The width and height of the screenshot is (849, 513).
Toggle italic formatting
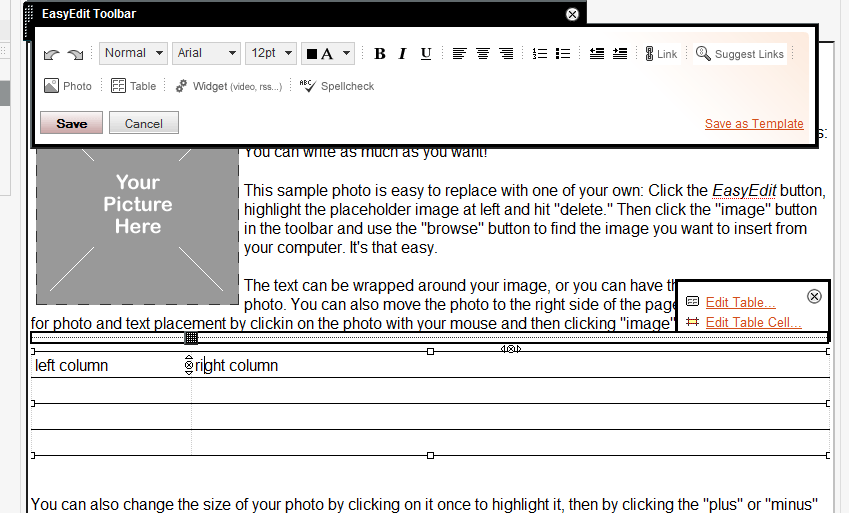403,54
